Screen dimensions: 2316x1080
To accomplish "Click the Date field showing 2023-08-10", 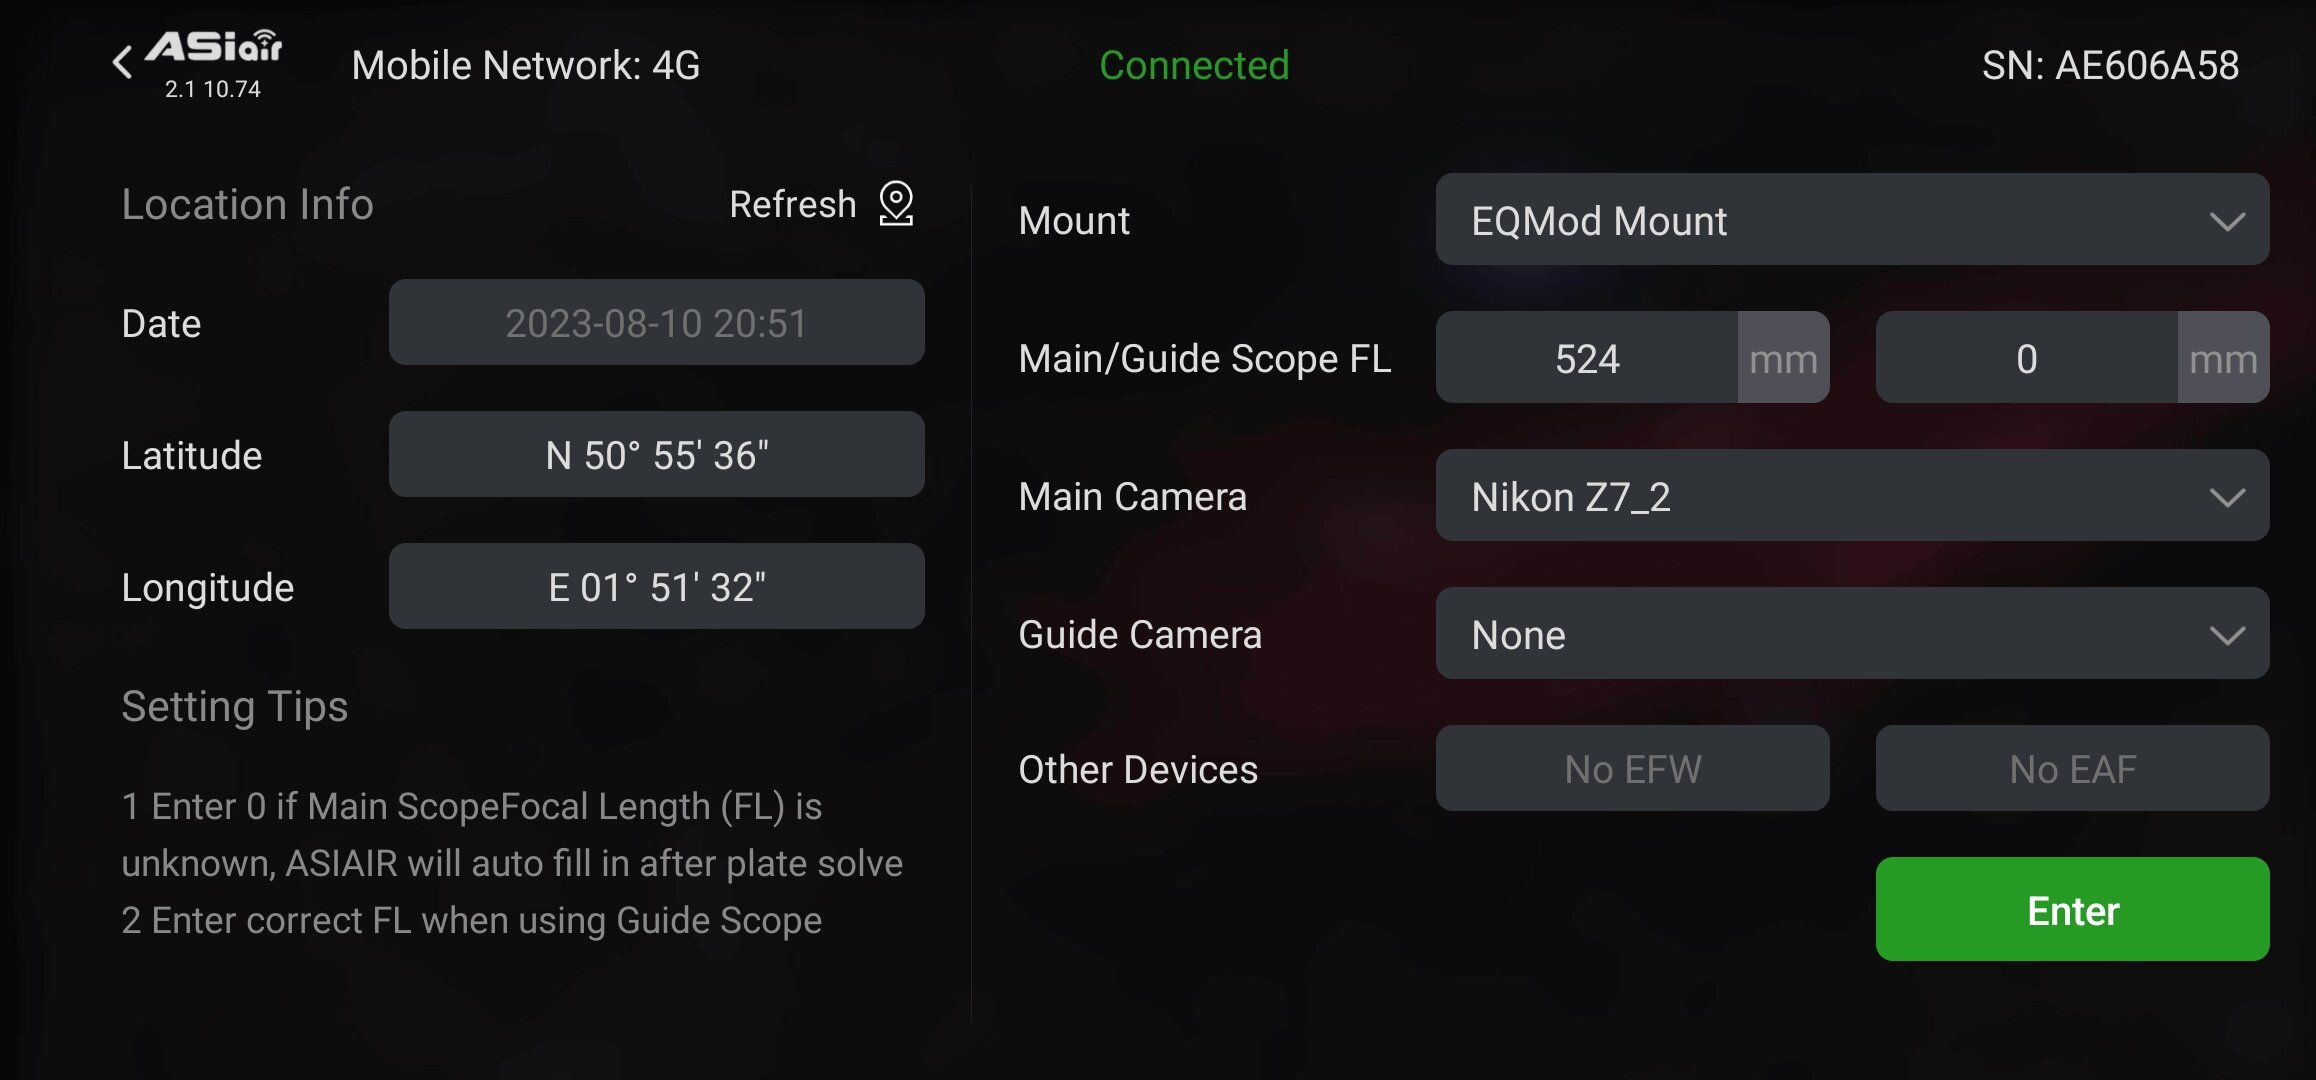I will tap(656, 323).
